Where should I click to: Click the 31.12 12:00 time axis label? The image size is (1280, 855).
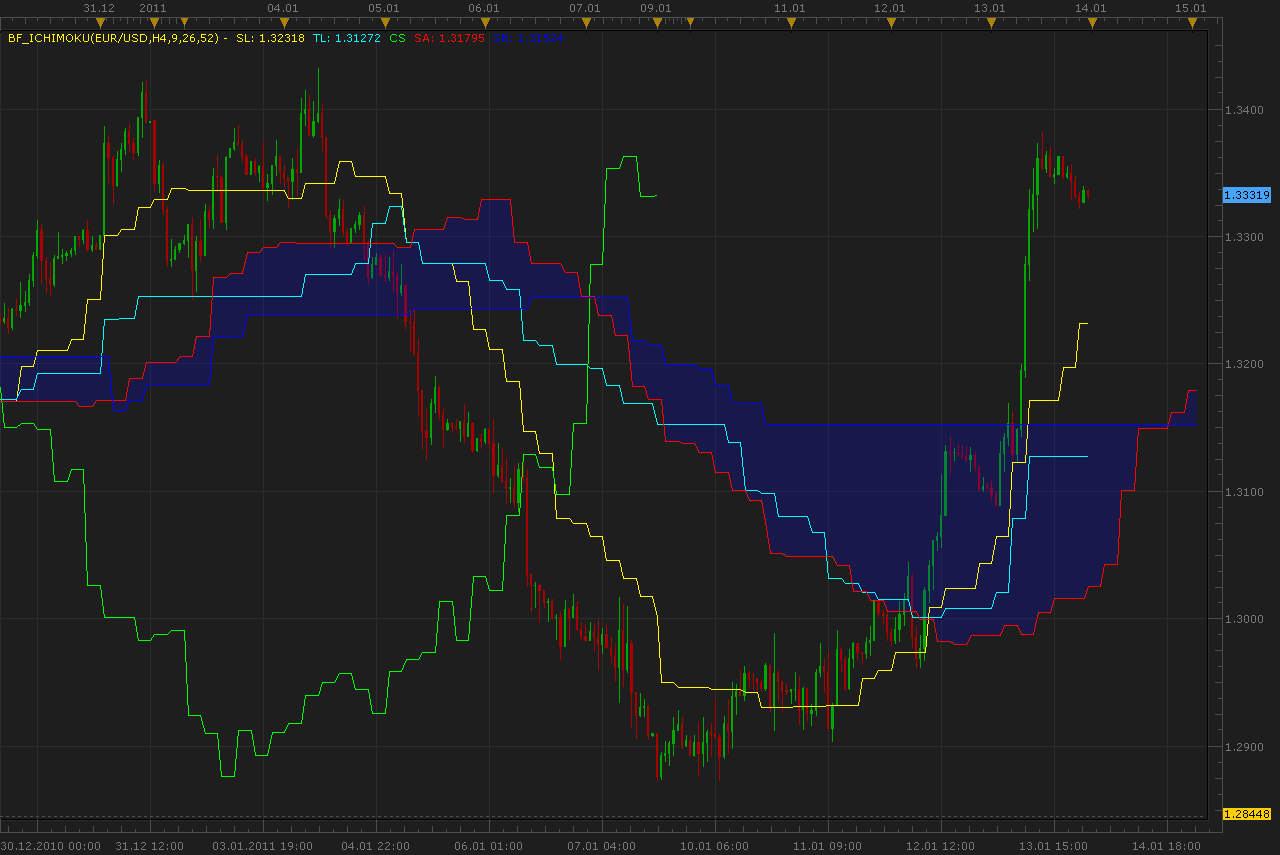pos(149,845)
